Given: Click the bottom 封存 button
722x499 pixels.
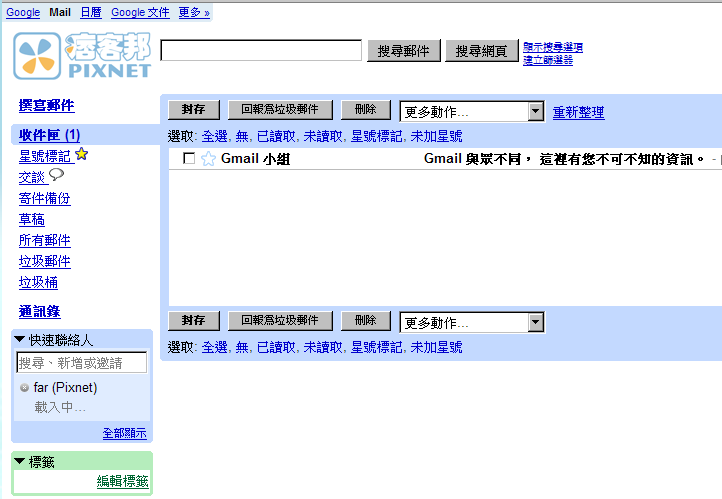Looking at the screenshot, I should [x=194, y=320].
